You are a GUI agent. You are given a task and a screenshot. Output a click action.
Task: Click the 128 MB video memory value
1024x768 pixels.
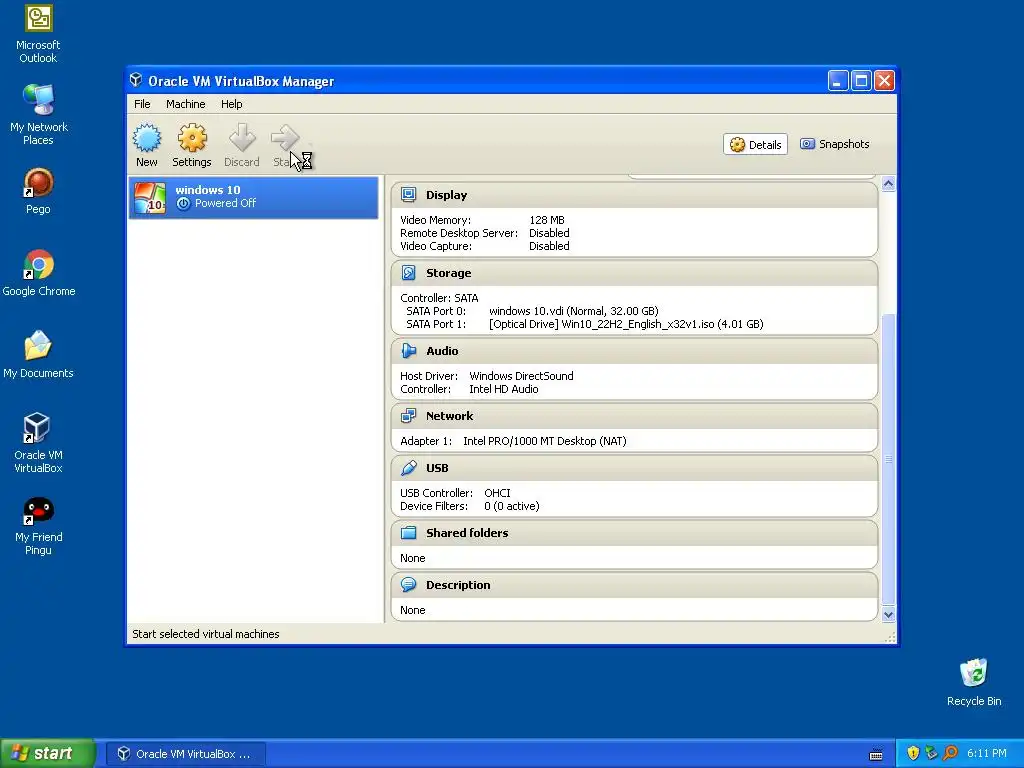(x=547, y=220)
